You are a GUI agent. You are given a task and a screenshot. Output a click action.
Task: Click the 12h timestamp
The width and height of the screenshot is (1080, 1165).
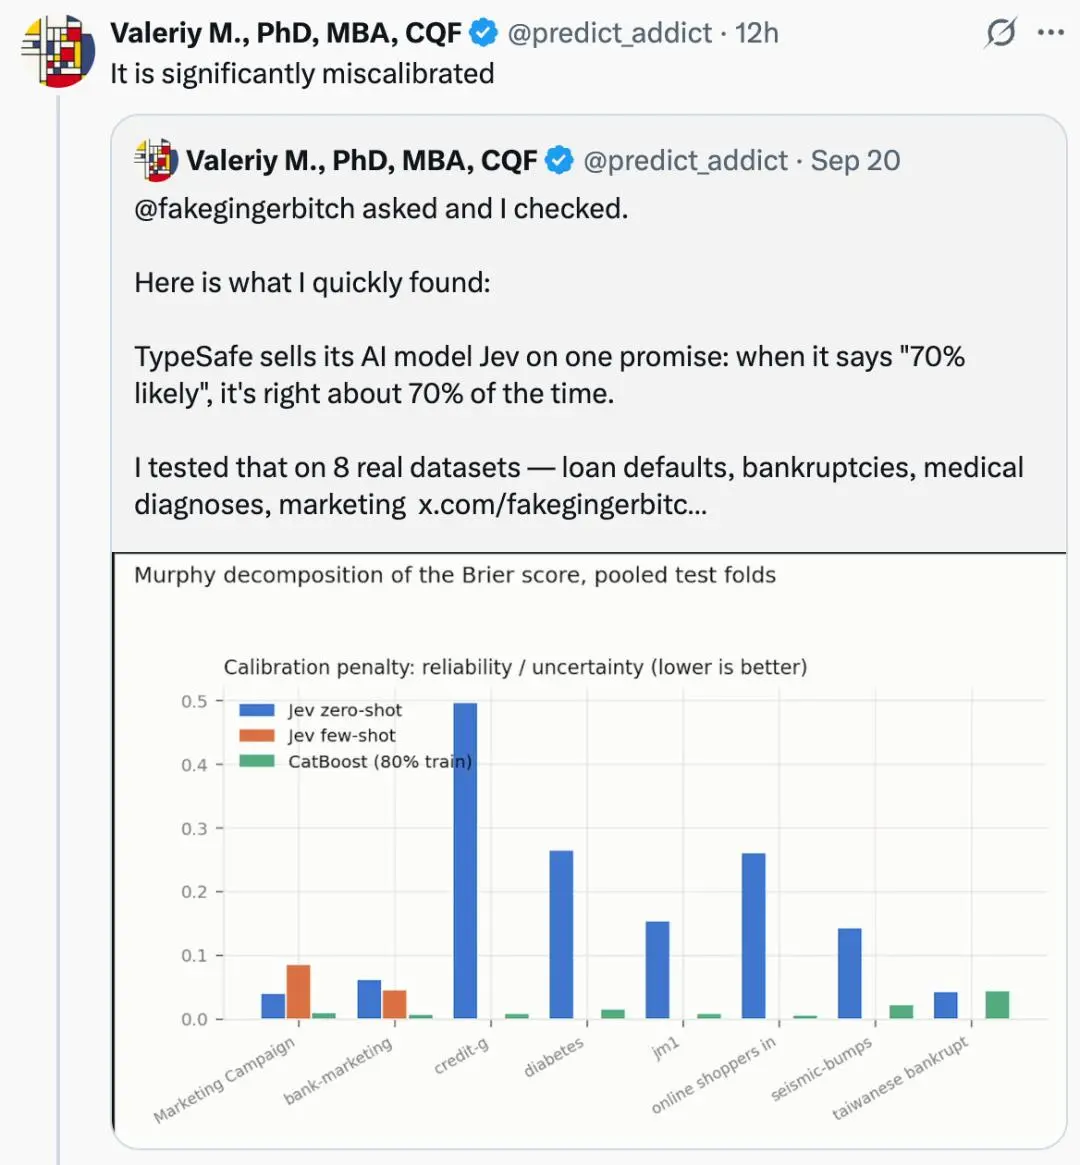point(757,33)
